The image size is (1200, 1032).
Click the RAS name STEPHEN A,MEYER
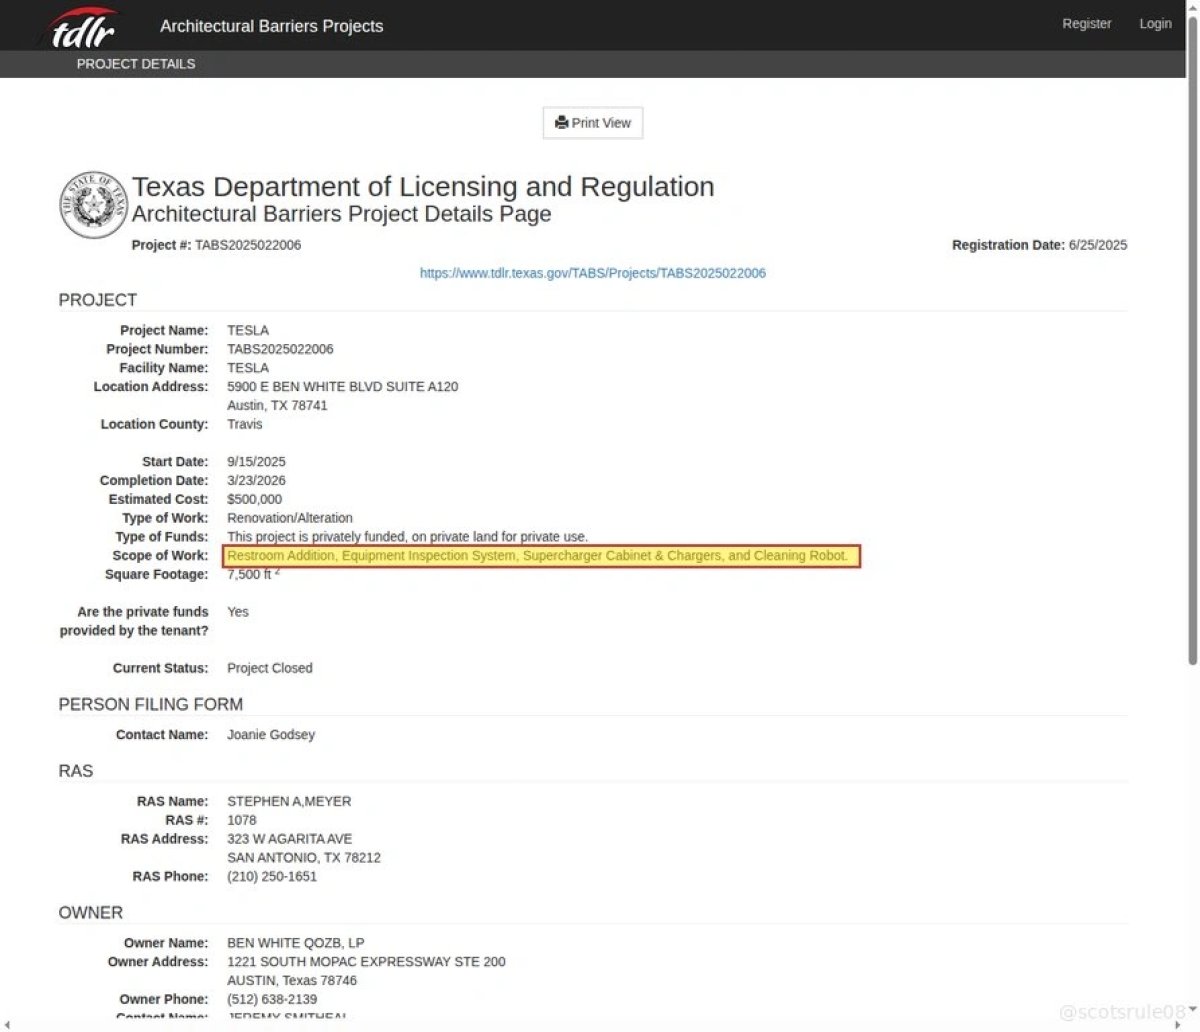pos(289,801)
